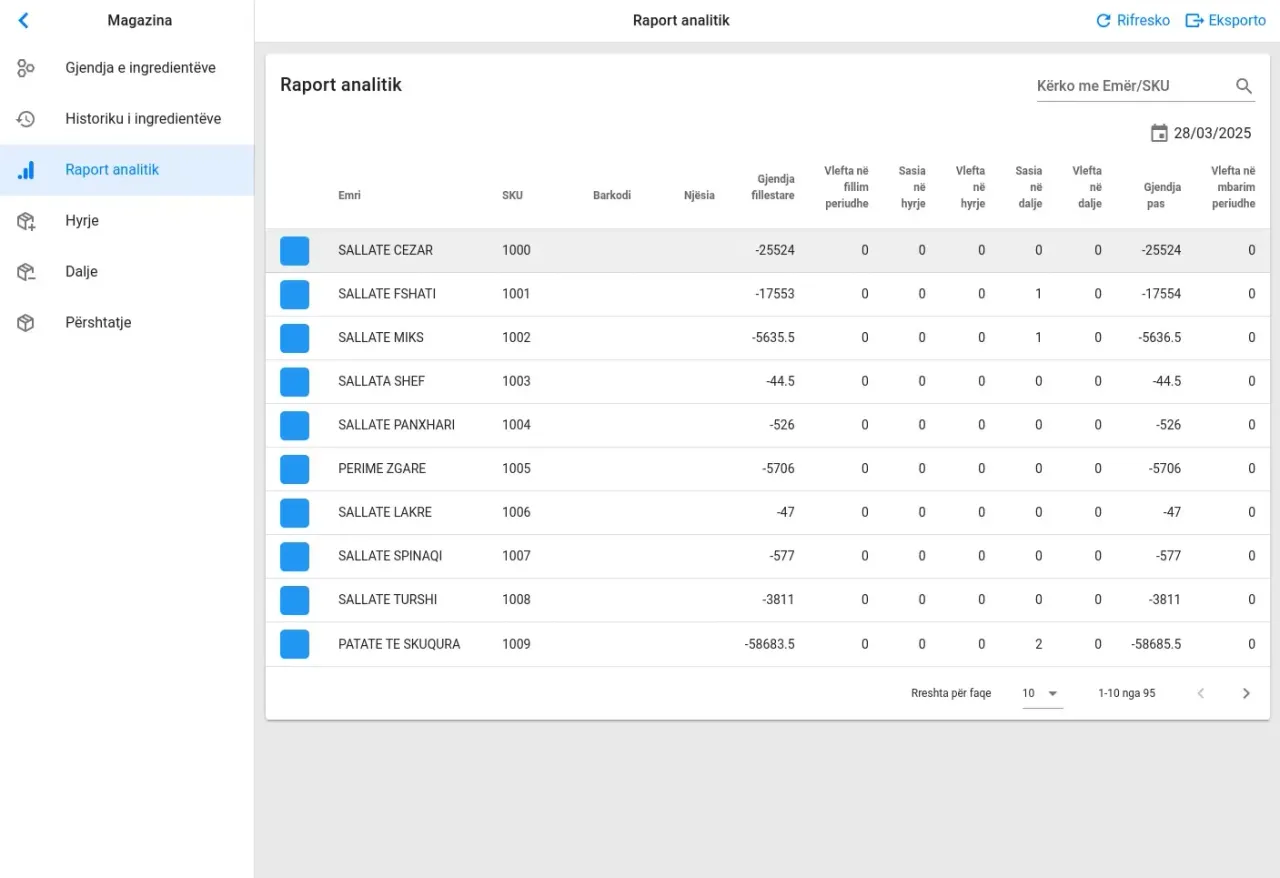Click the date 28/03/2025
Viewport: 1280px width, 878px height.
[x=1213, y=133]
